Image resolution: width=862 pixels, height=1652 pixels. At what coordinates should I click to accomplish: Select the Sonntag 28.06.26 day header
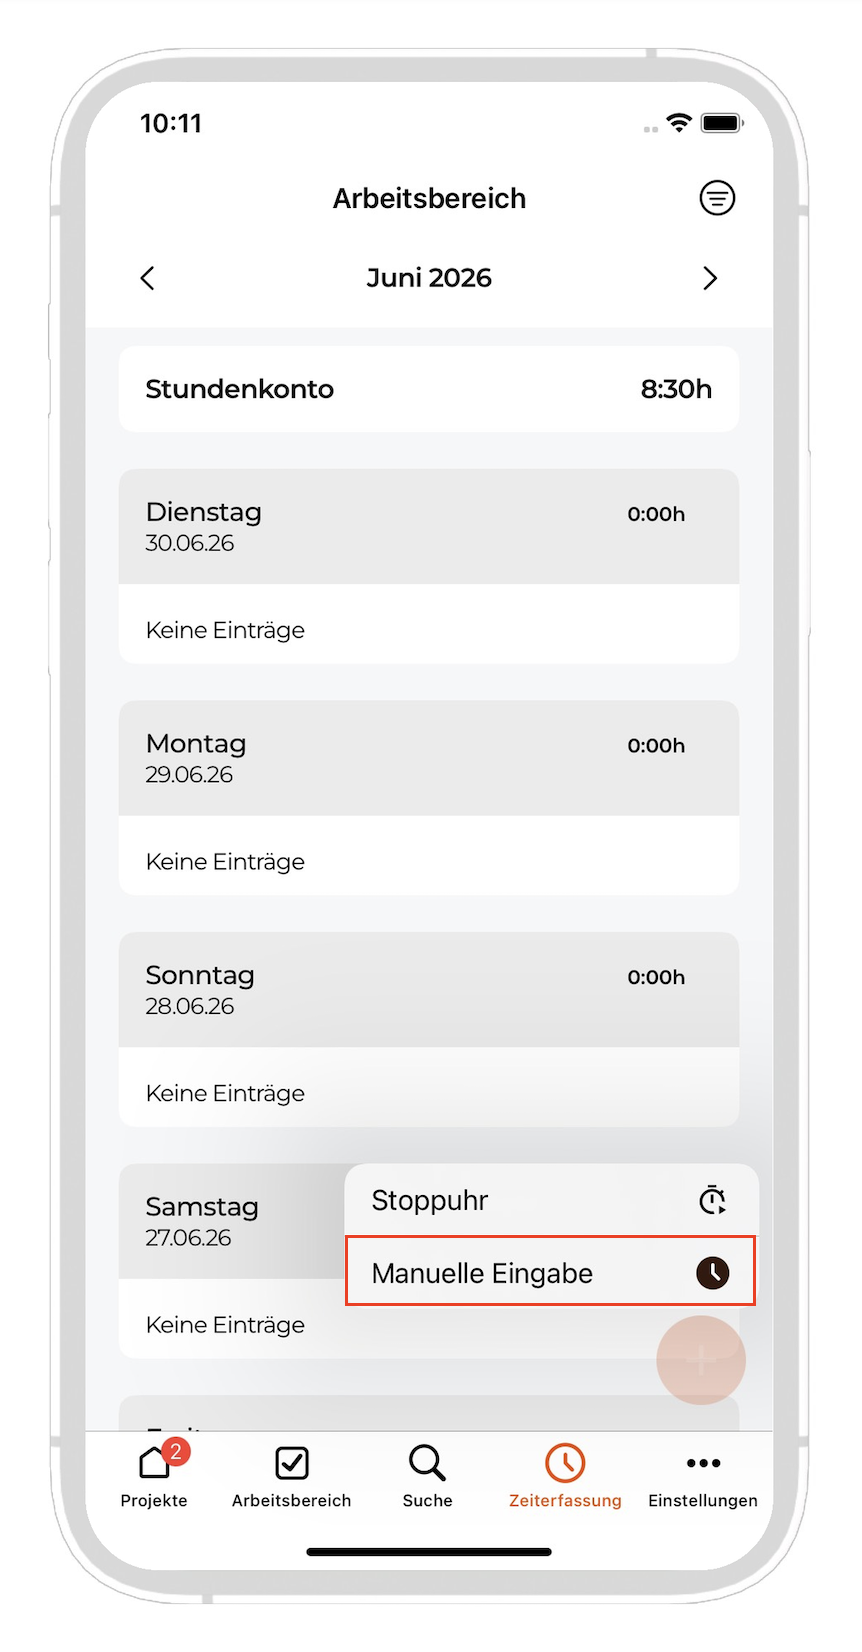click(x=429, y=990)
